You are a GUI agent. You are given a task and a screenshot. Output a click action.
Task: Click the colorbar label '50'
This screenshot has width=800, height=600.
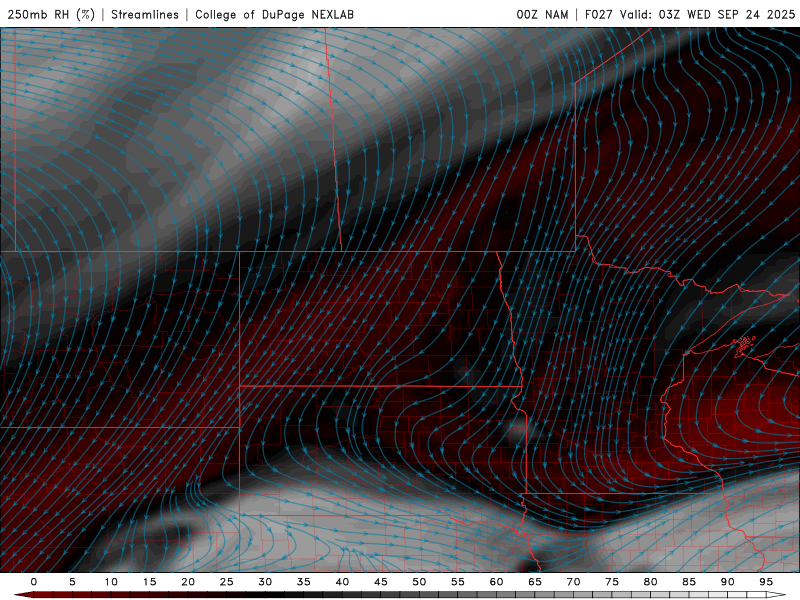tap(419, 582)
